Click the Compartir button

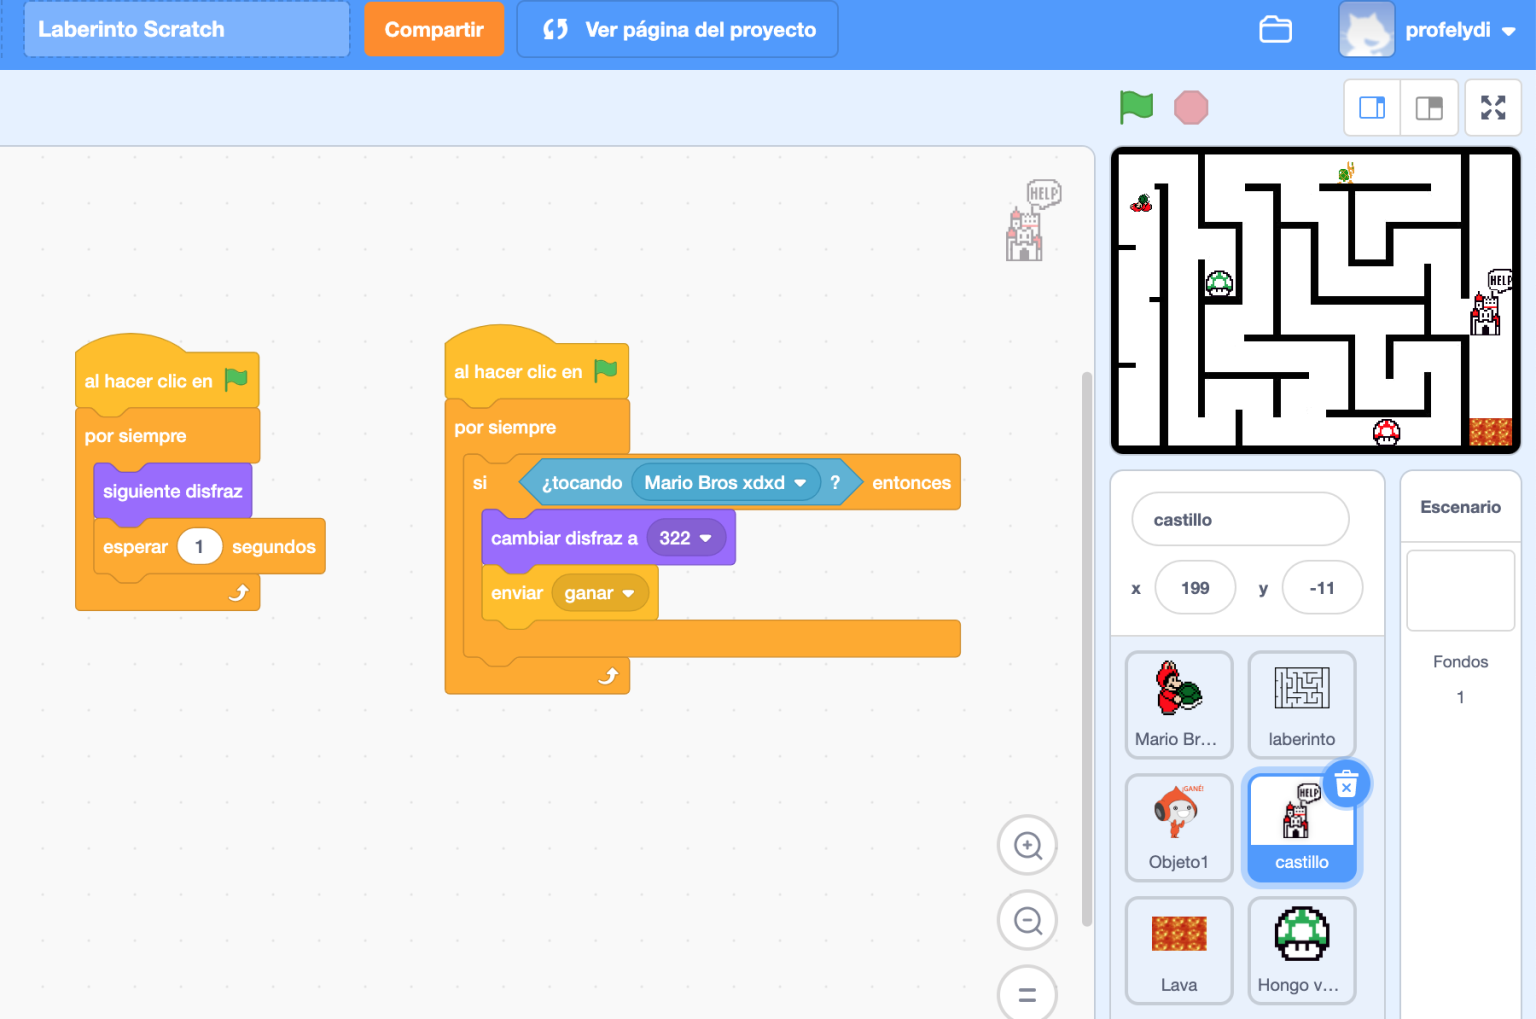434,29
